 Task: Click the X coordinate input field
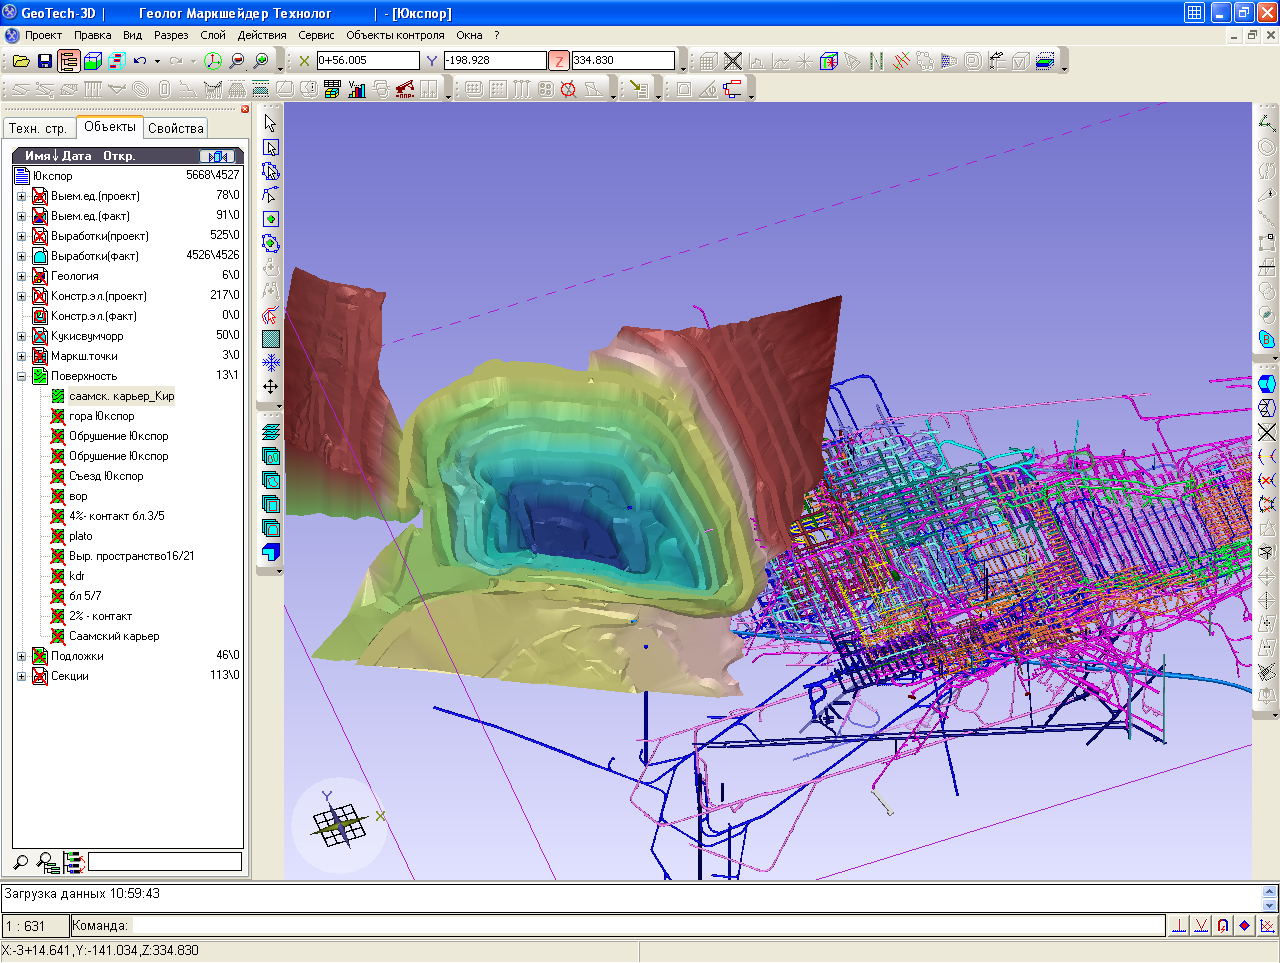coord(368,61)
